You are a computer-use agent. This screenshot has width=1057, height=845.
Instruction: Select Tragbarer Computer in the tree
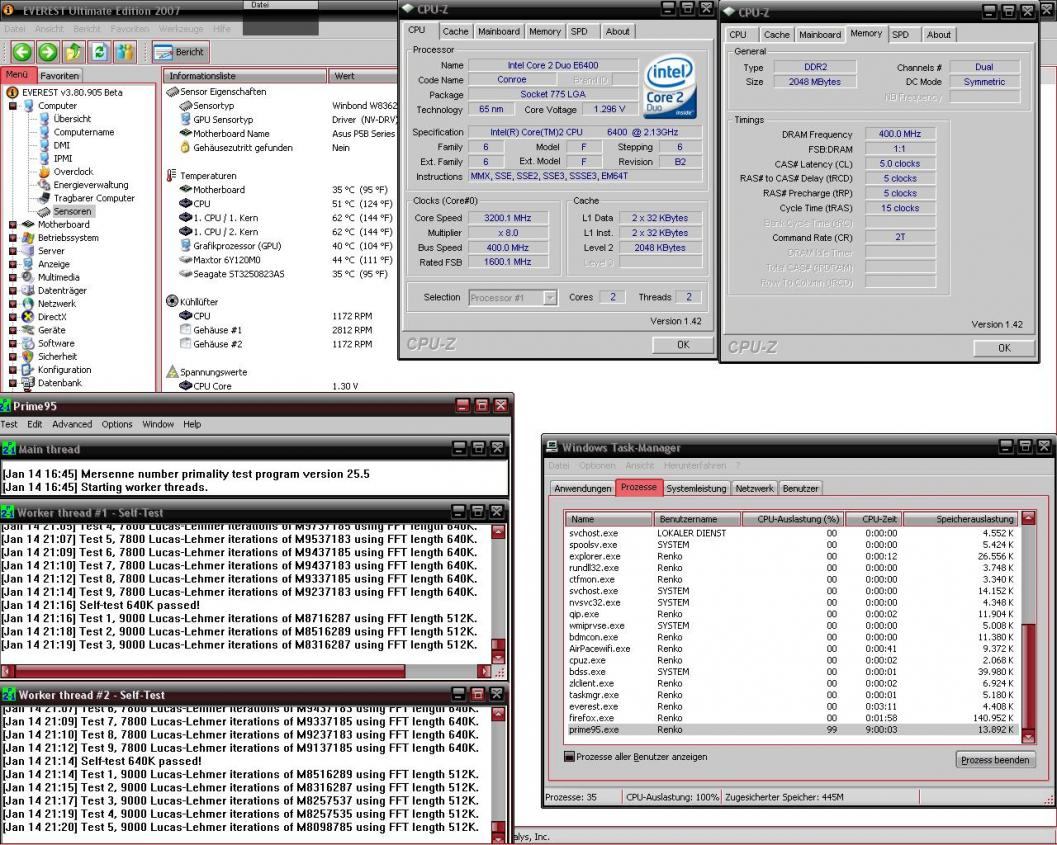pos(94,198)
